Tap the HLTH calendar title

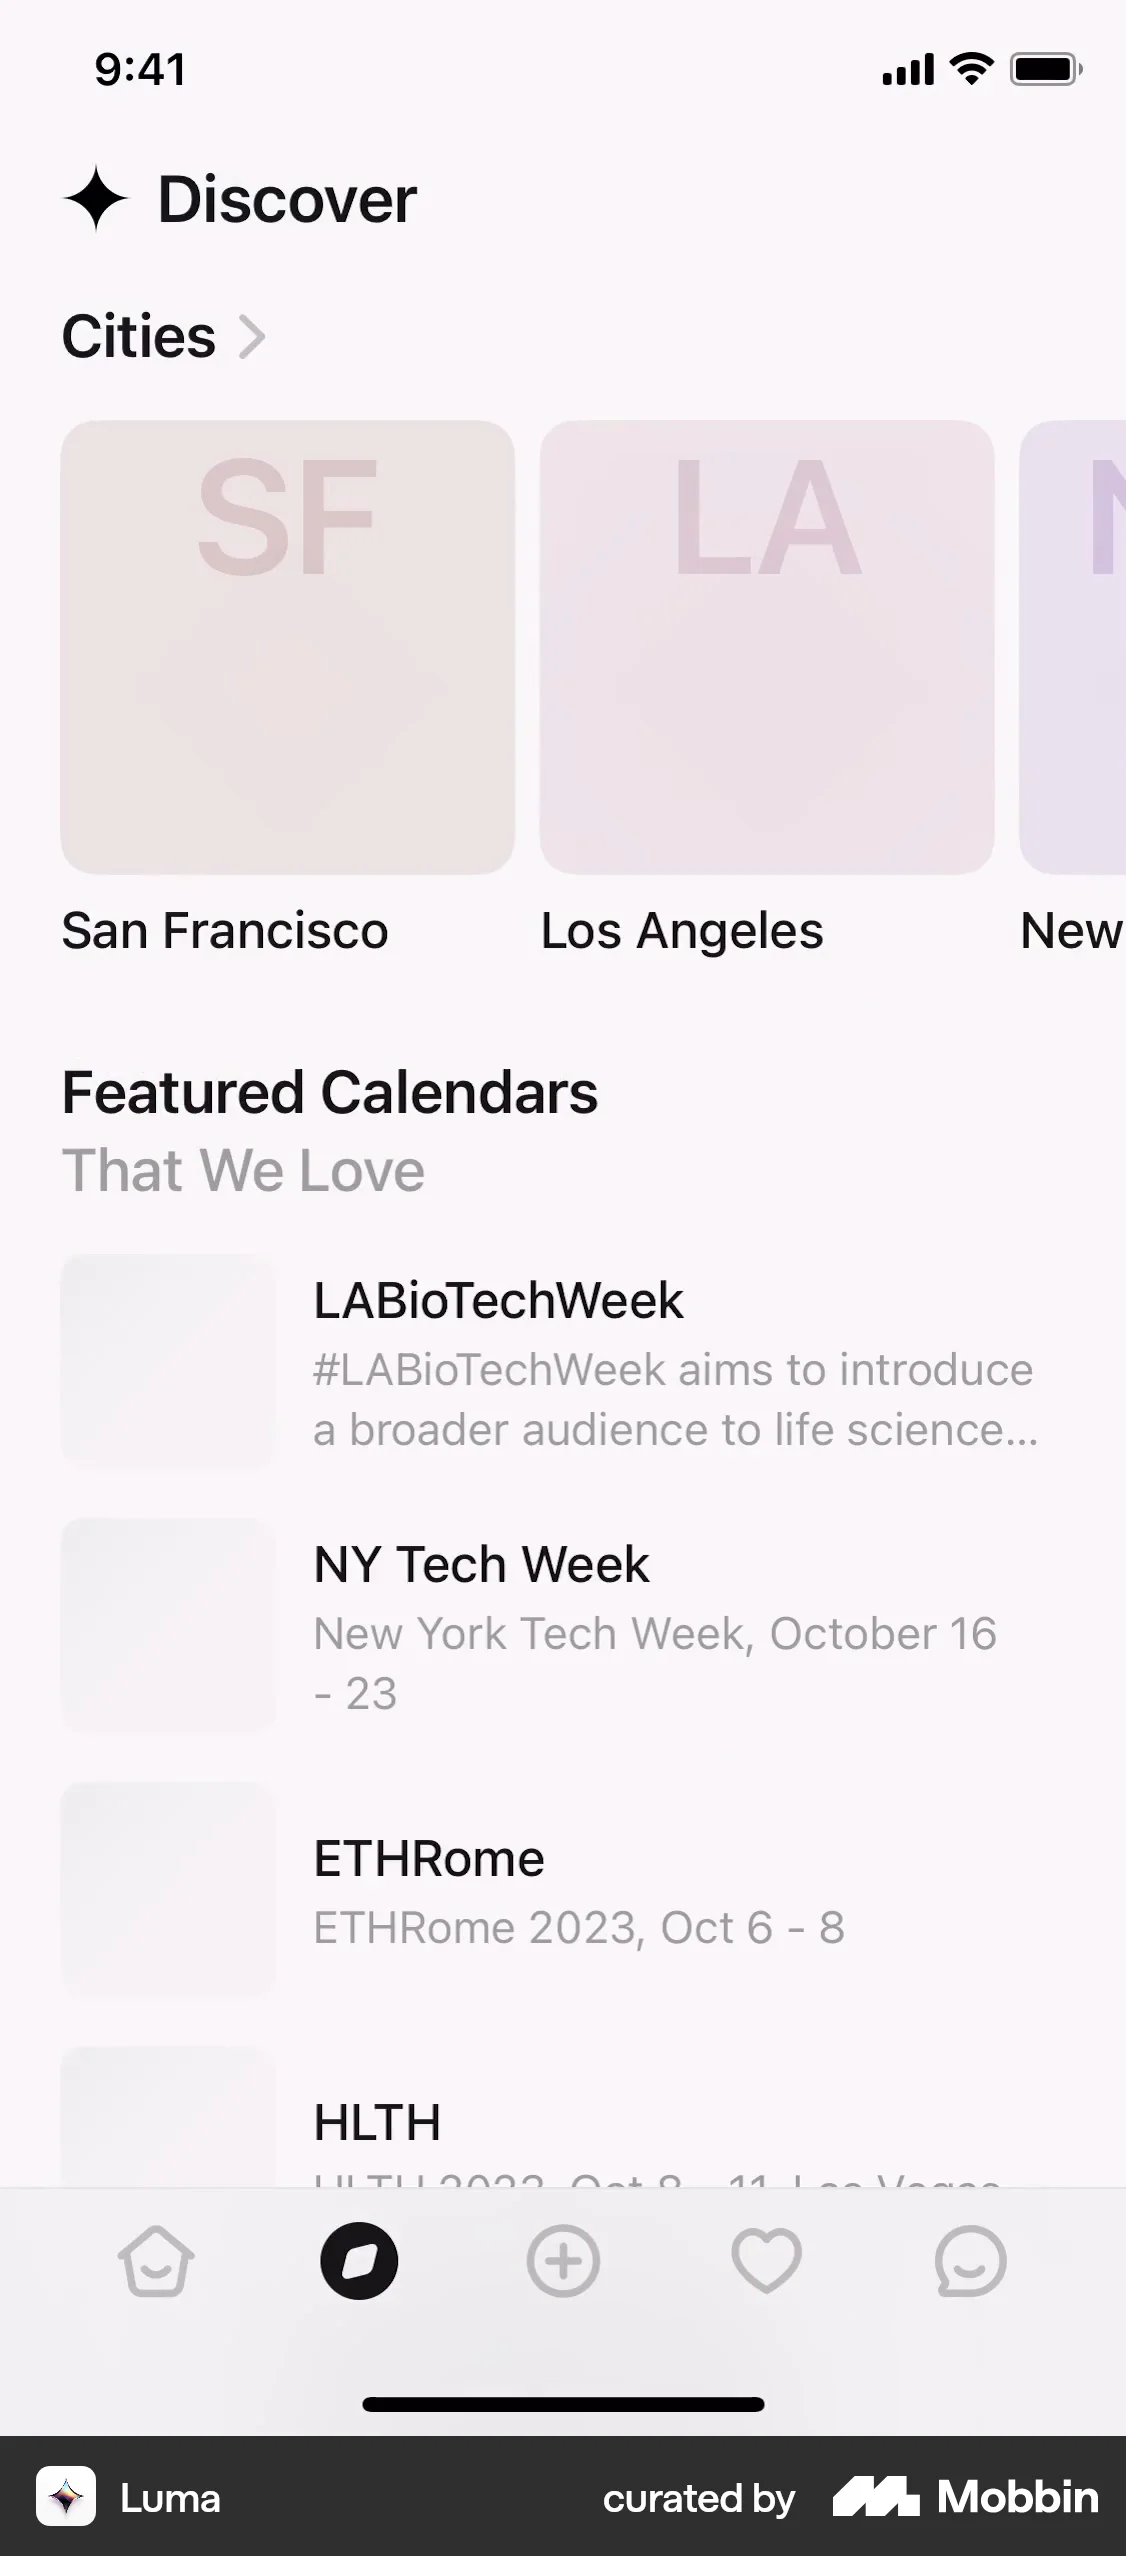(x=377, y=2122)
